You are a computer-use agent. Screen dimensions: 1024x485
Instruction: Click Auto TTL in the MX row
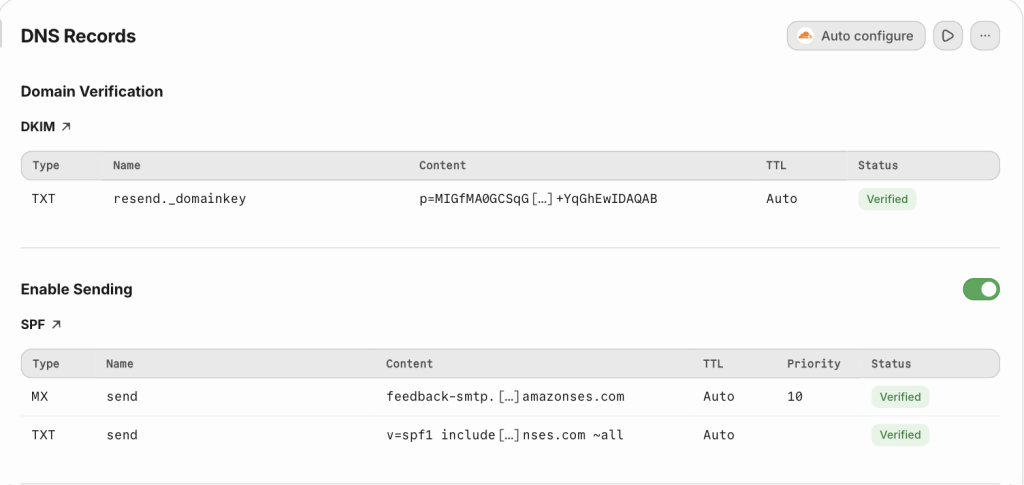coord(719,397)
